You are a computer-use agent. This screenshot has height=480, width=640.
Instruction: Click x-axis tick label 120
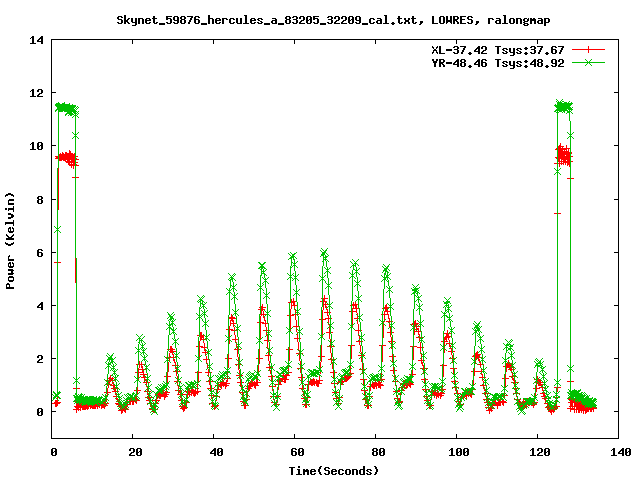point(540,452)
